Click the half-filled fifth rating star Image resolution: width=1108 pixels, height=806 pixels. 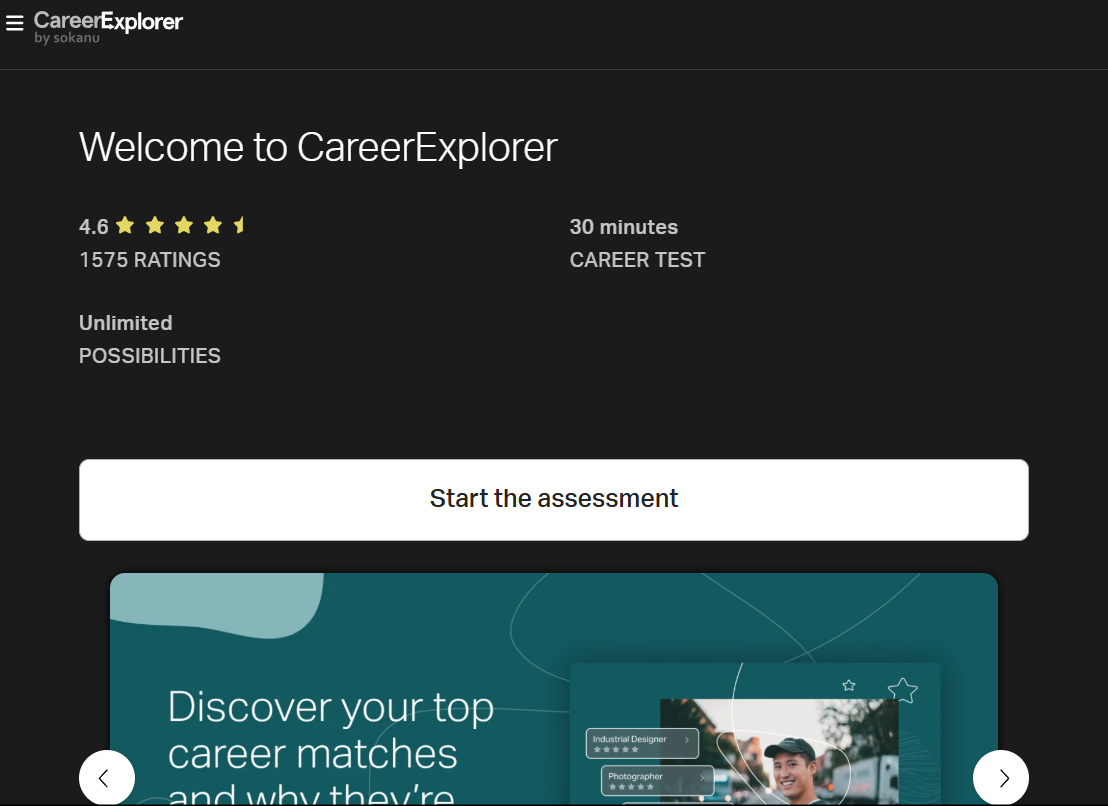click(239, 225)
